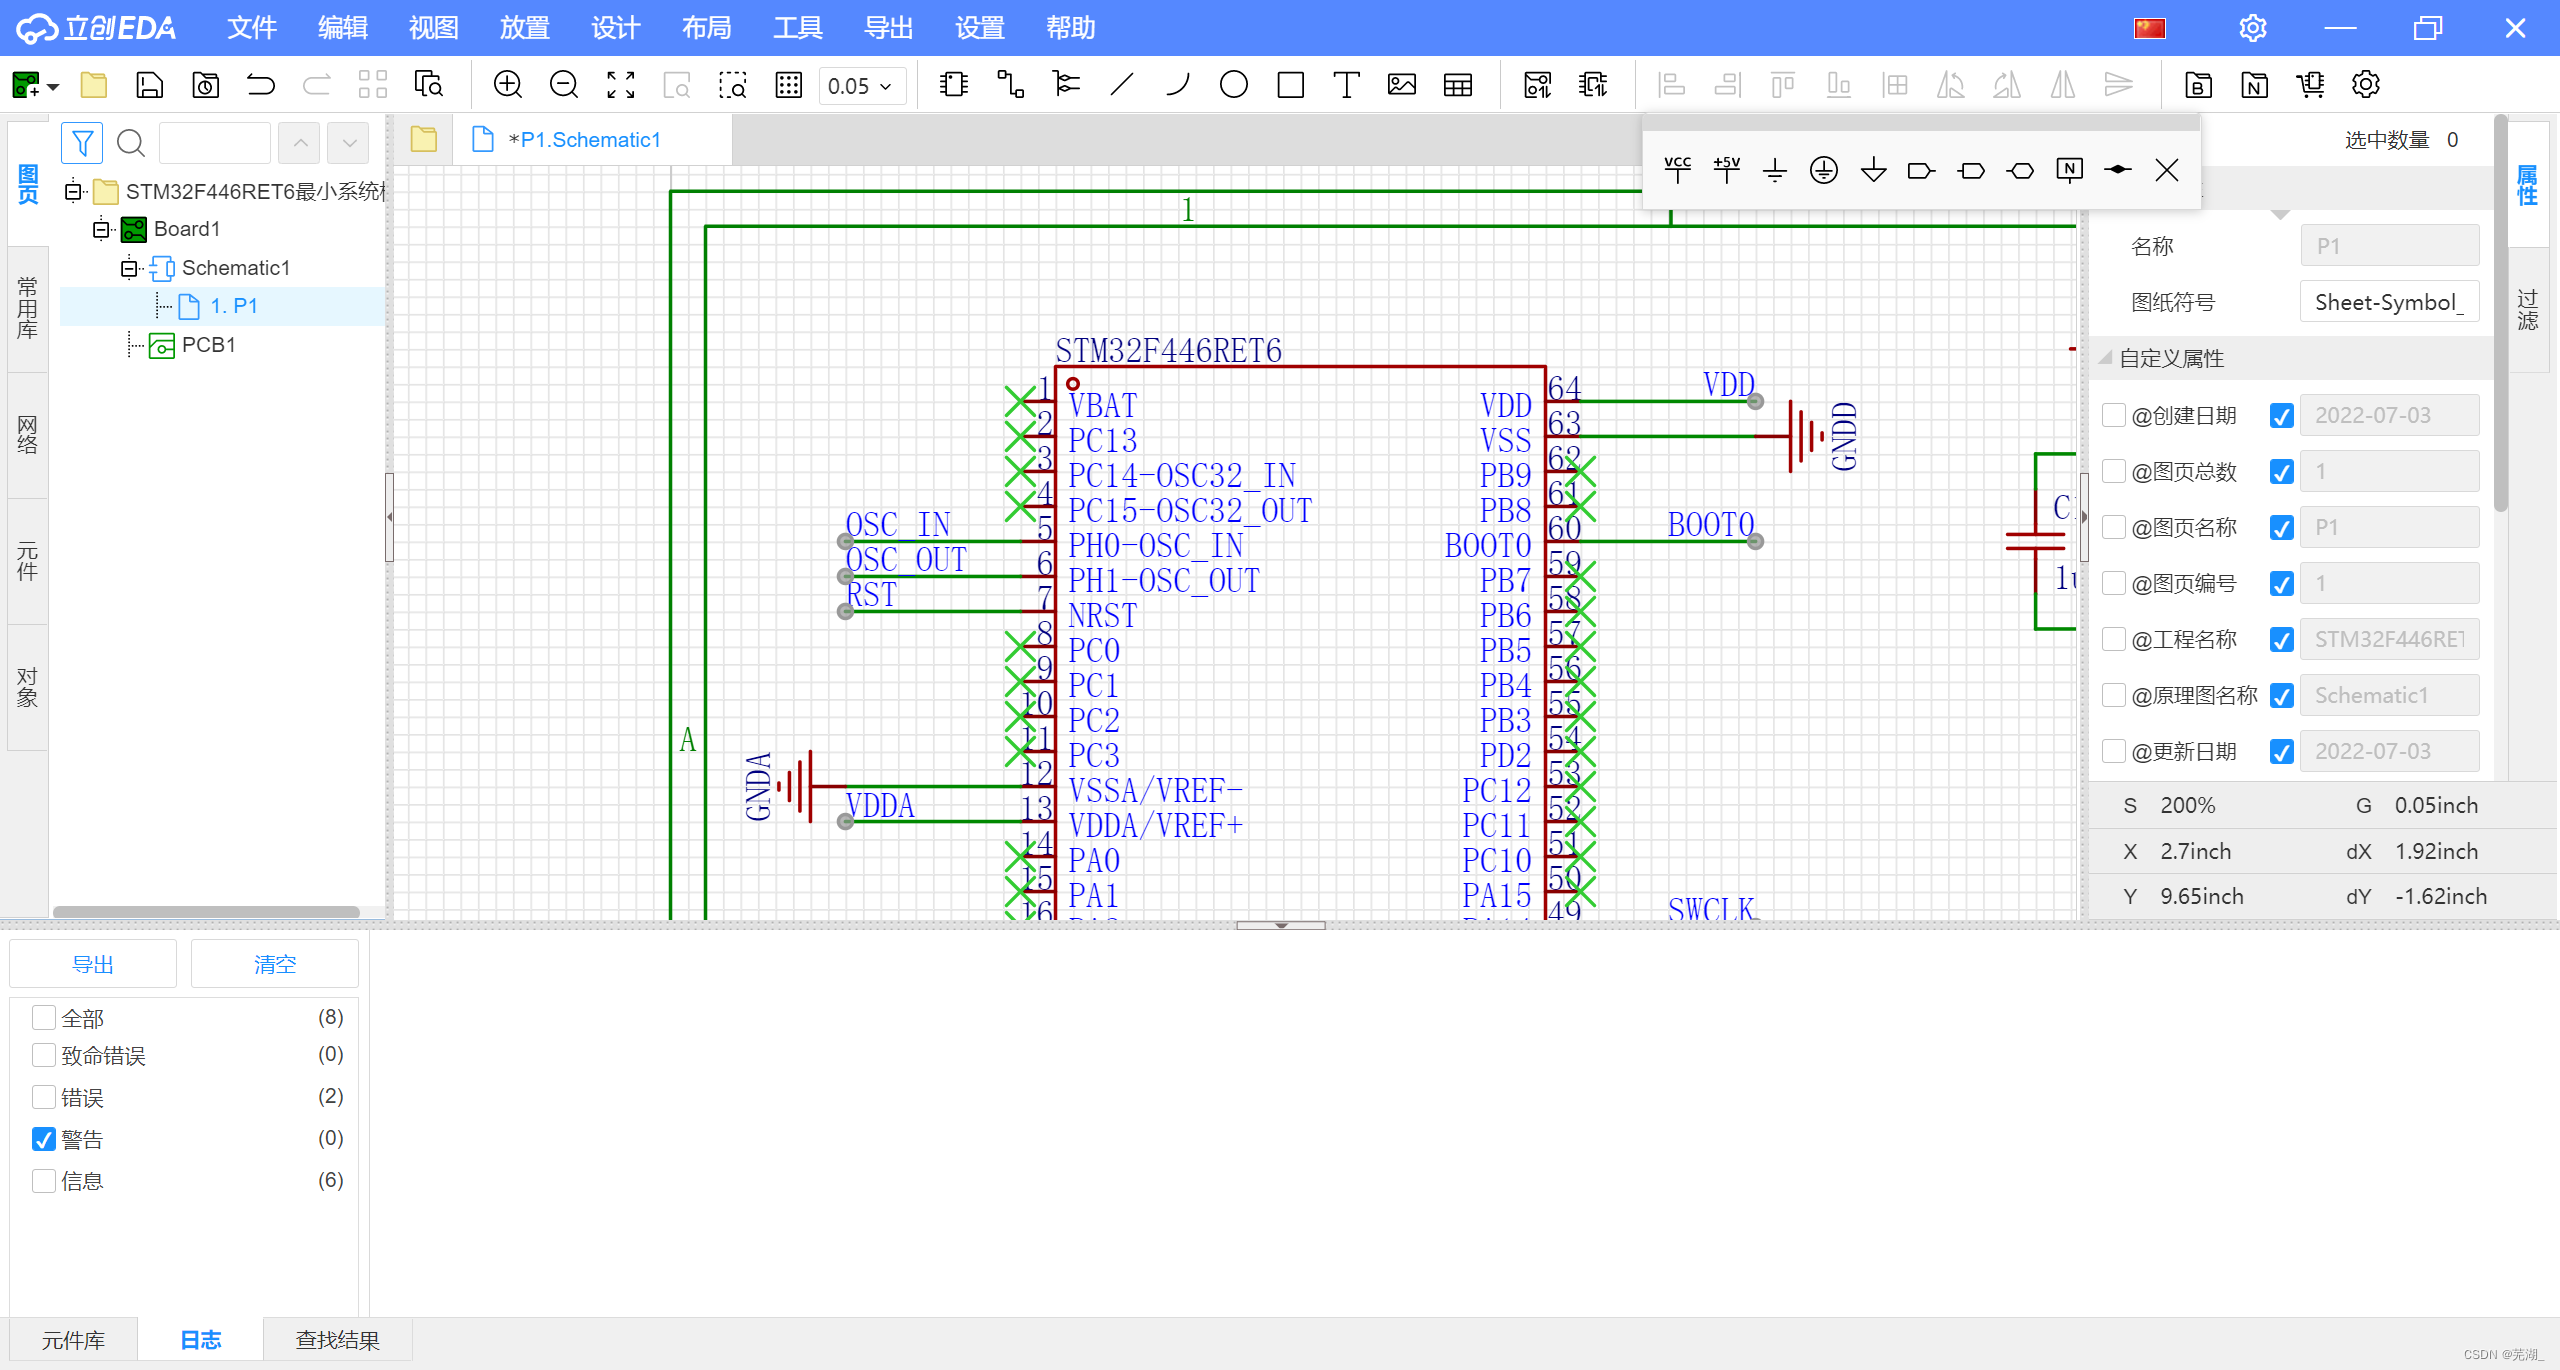This screenshot has height=1370, width=2560.
Task: Place a ground symbol from floating toolbar
Action: pyautogui.click(x=1775, y=170)
